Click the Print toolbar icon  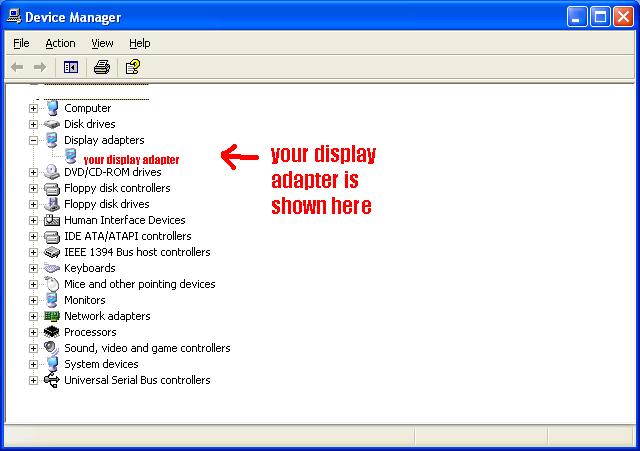[x=102, y=67]
